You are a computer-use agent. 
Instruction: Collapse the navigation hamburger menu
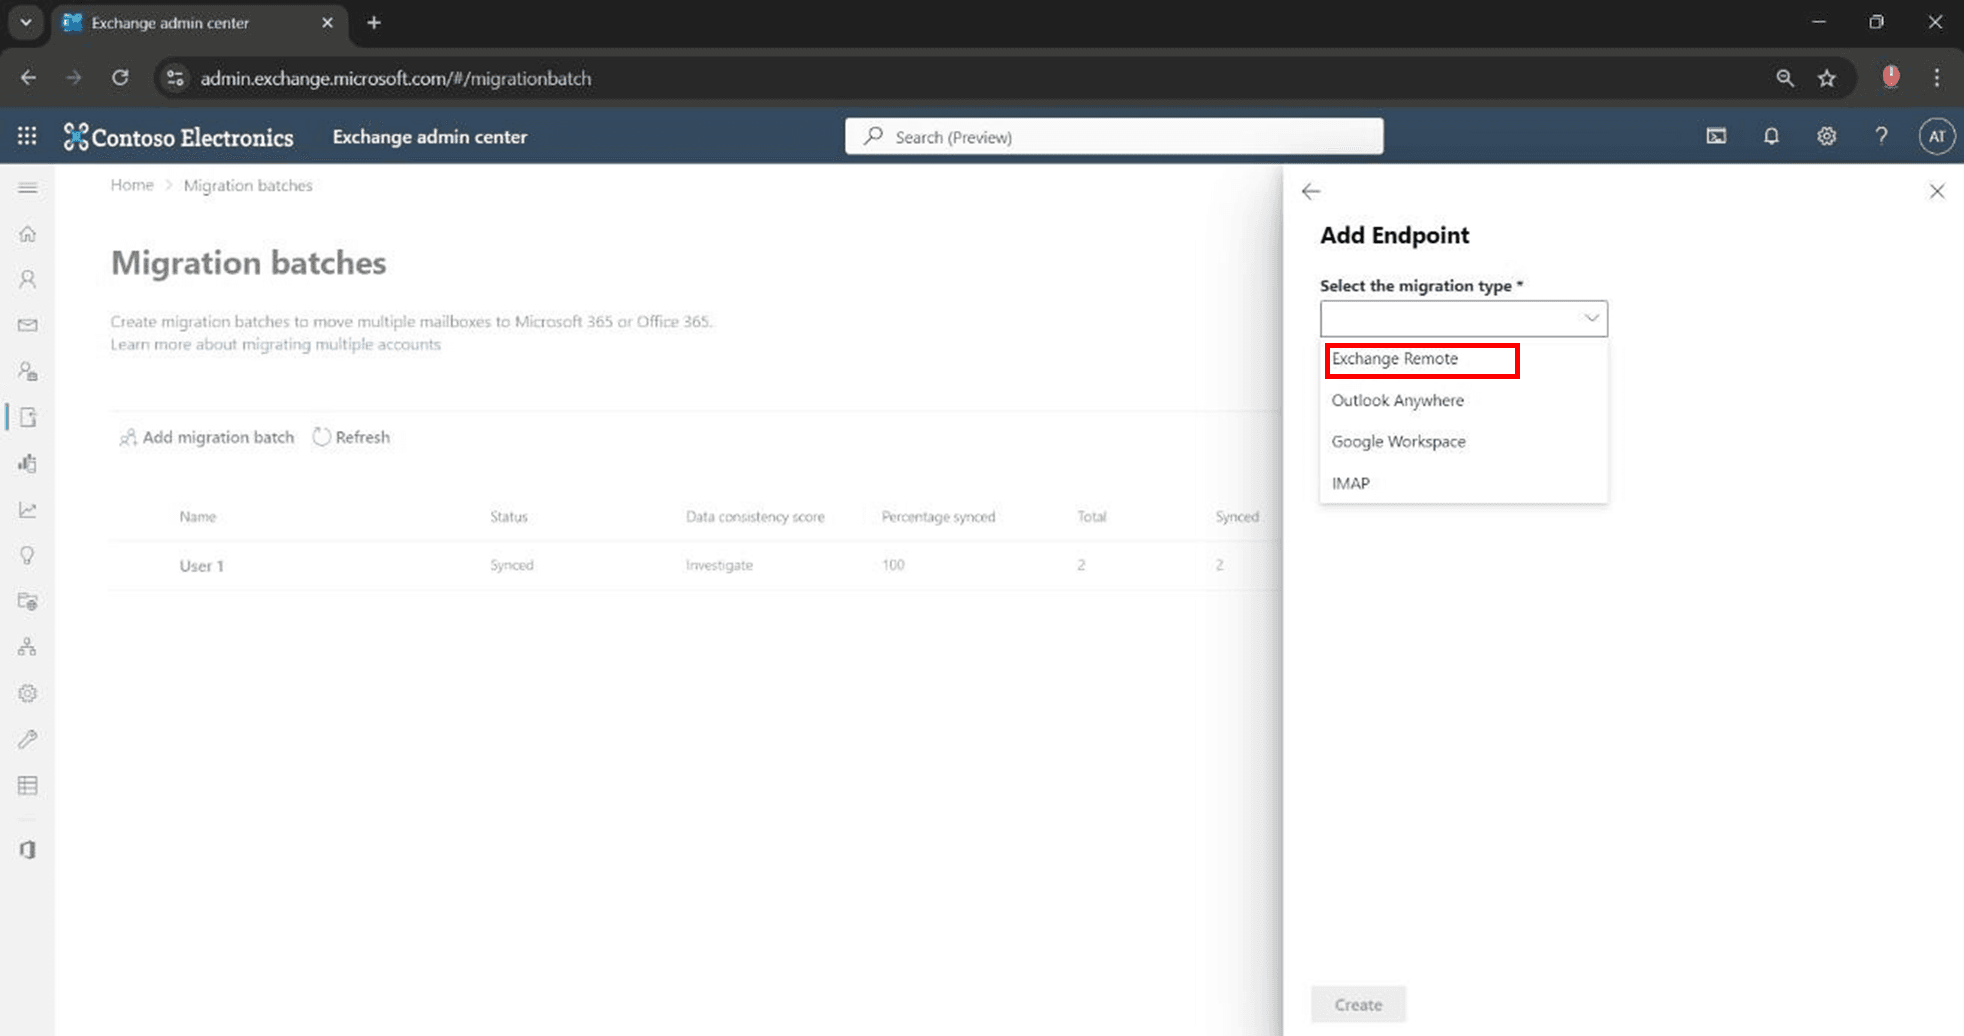click(28, 188)
